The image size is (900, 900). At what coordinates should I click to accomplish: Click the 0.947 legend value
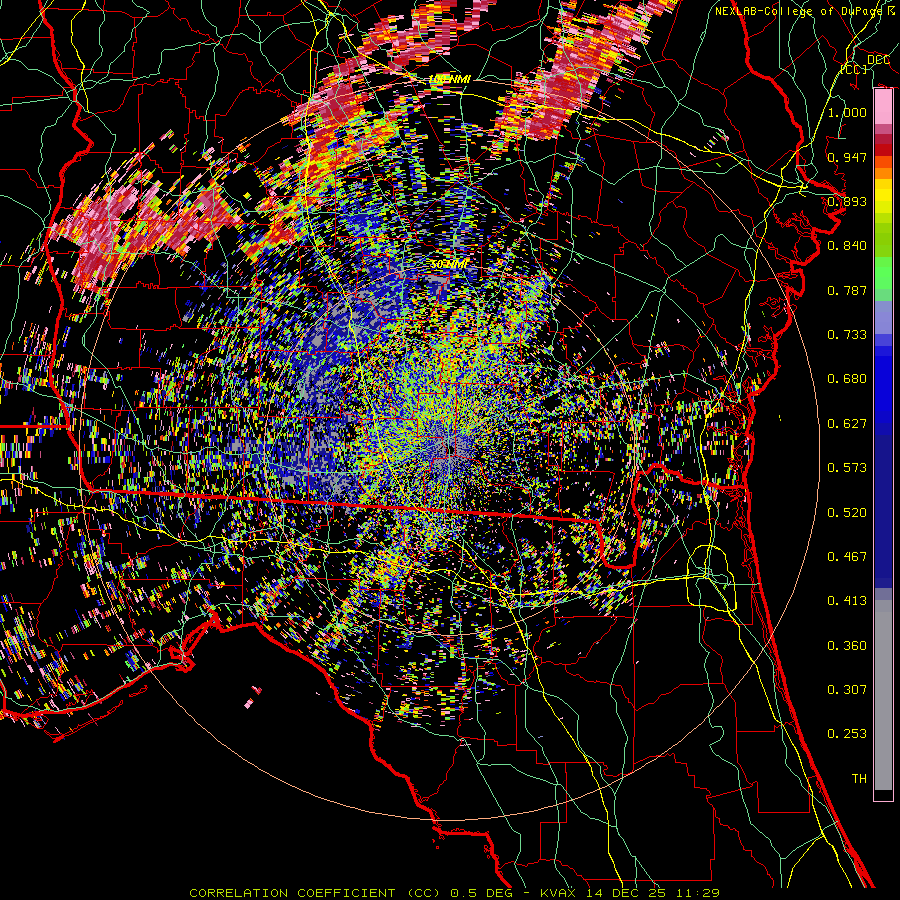[x=847, y=157]
